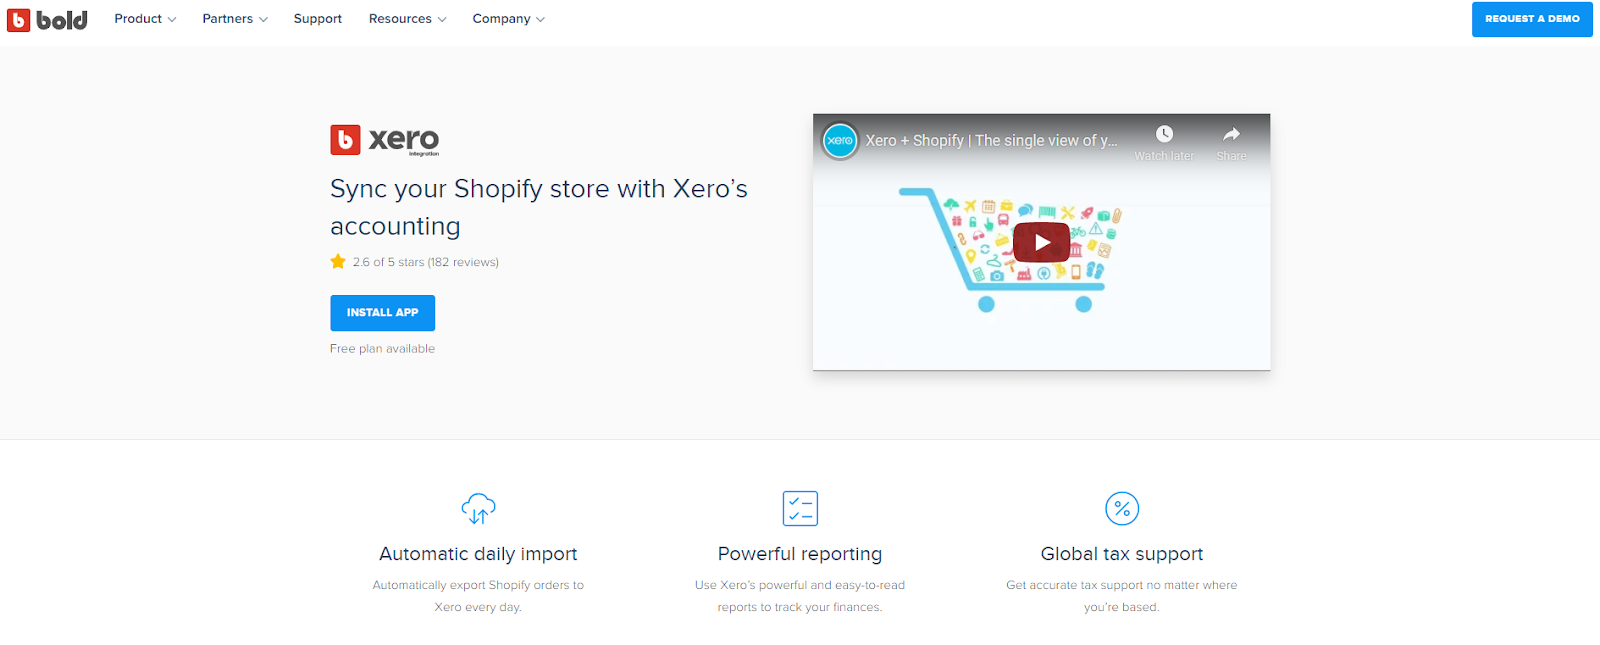Click 'Automatic daily import' heading

click(478, 554)
